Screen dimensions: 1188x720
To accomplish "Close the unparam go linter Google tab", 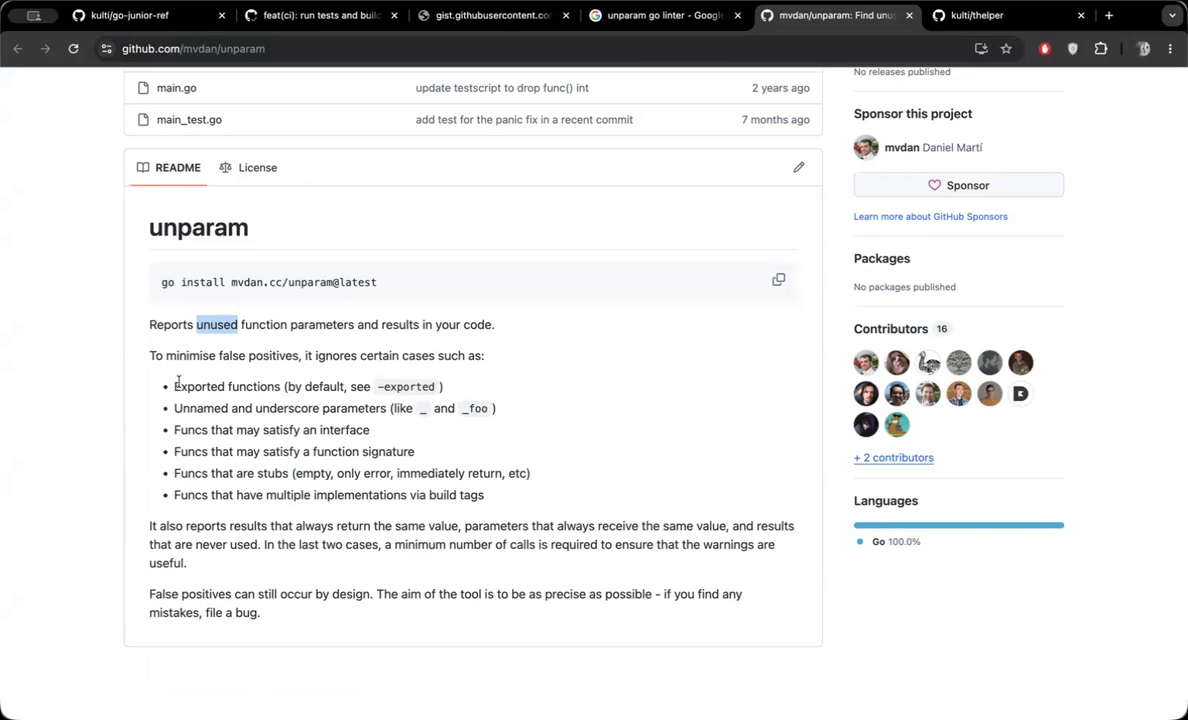I will point(738,15).
